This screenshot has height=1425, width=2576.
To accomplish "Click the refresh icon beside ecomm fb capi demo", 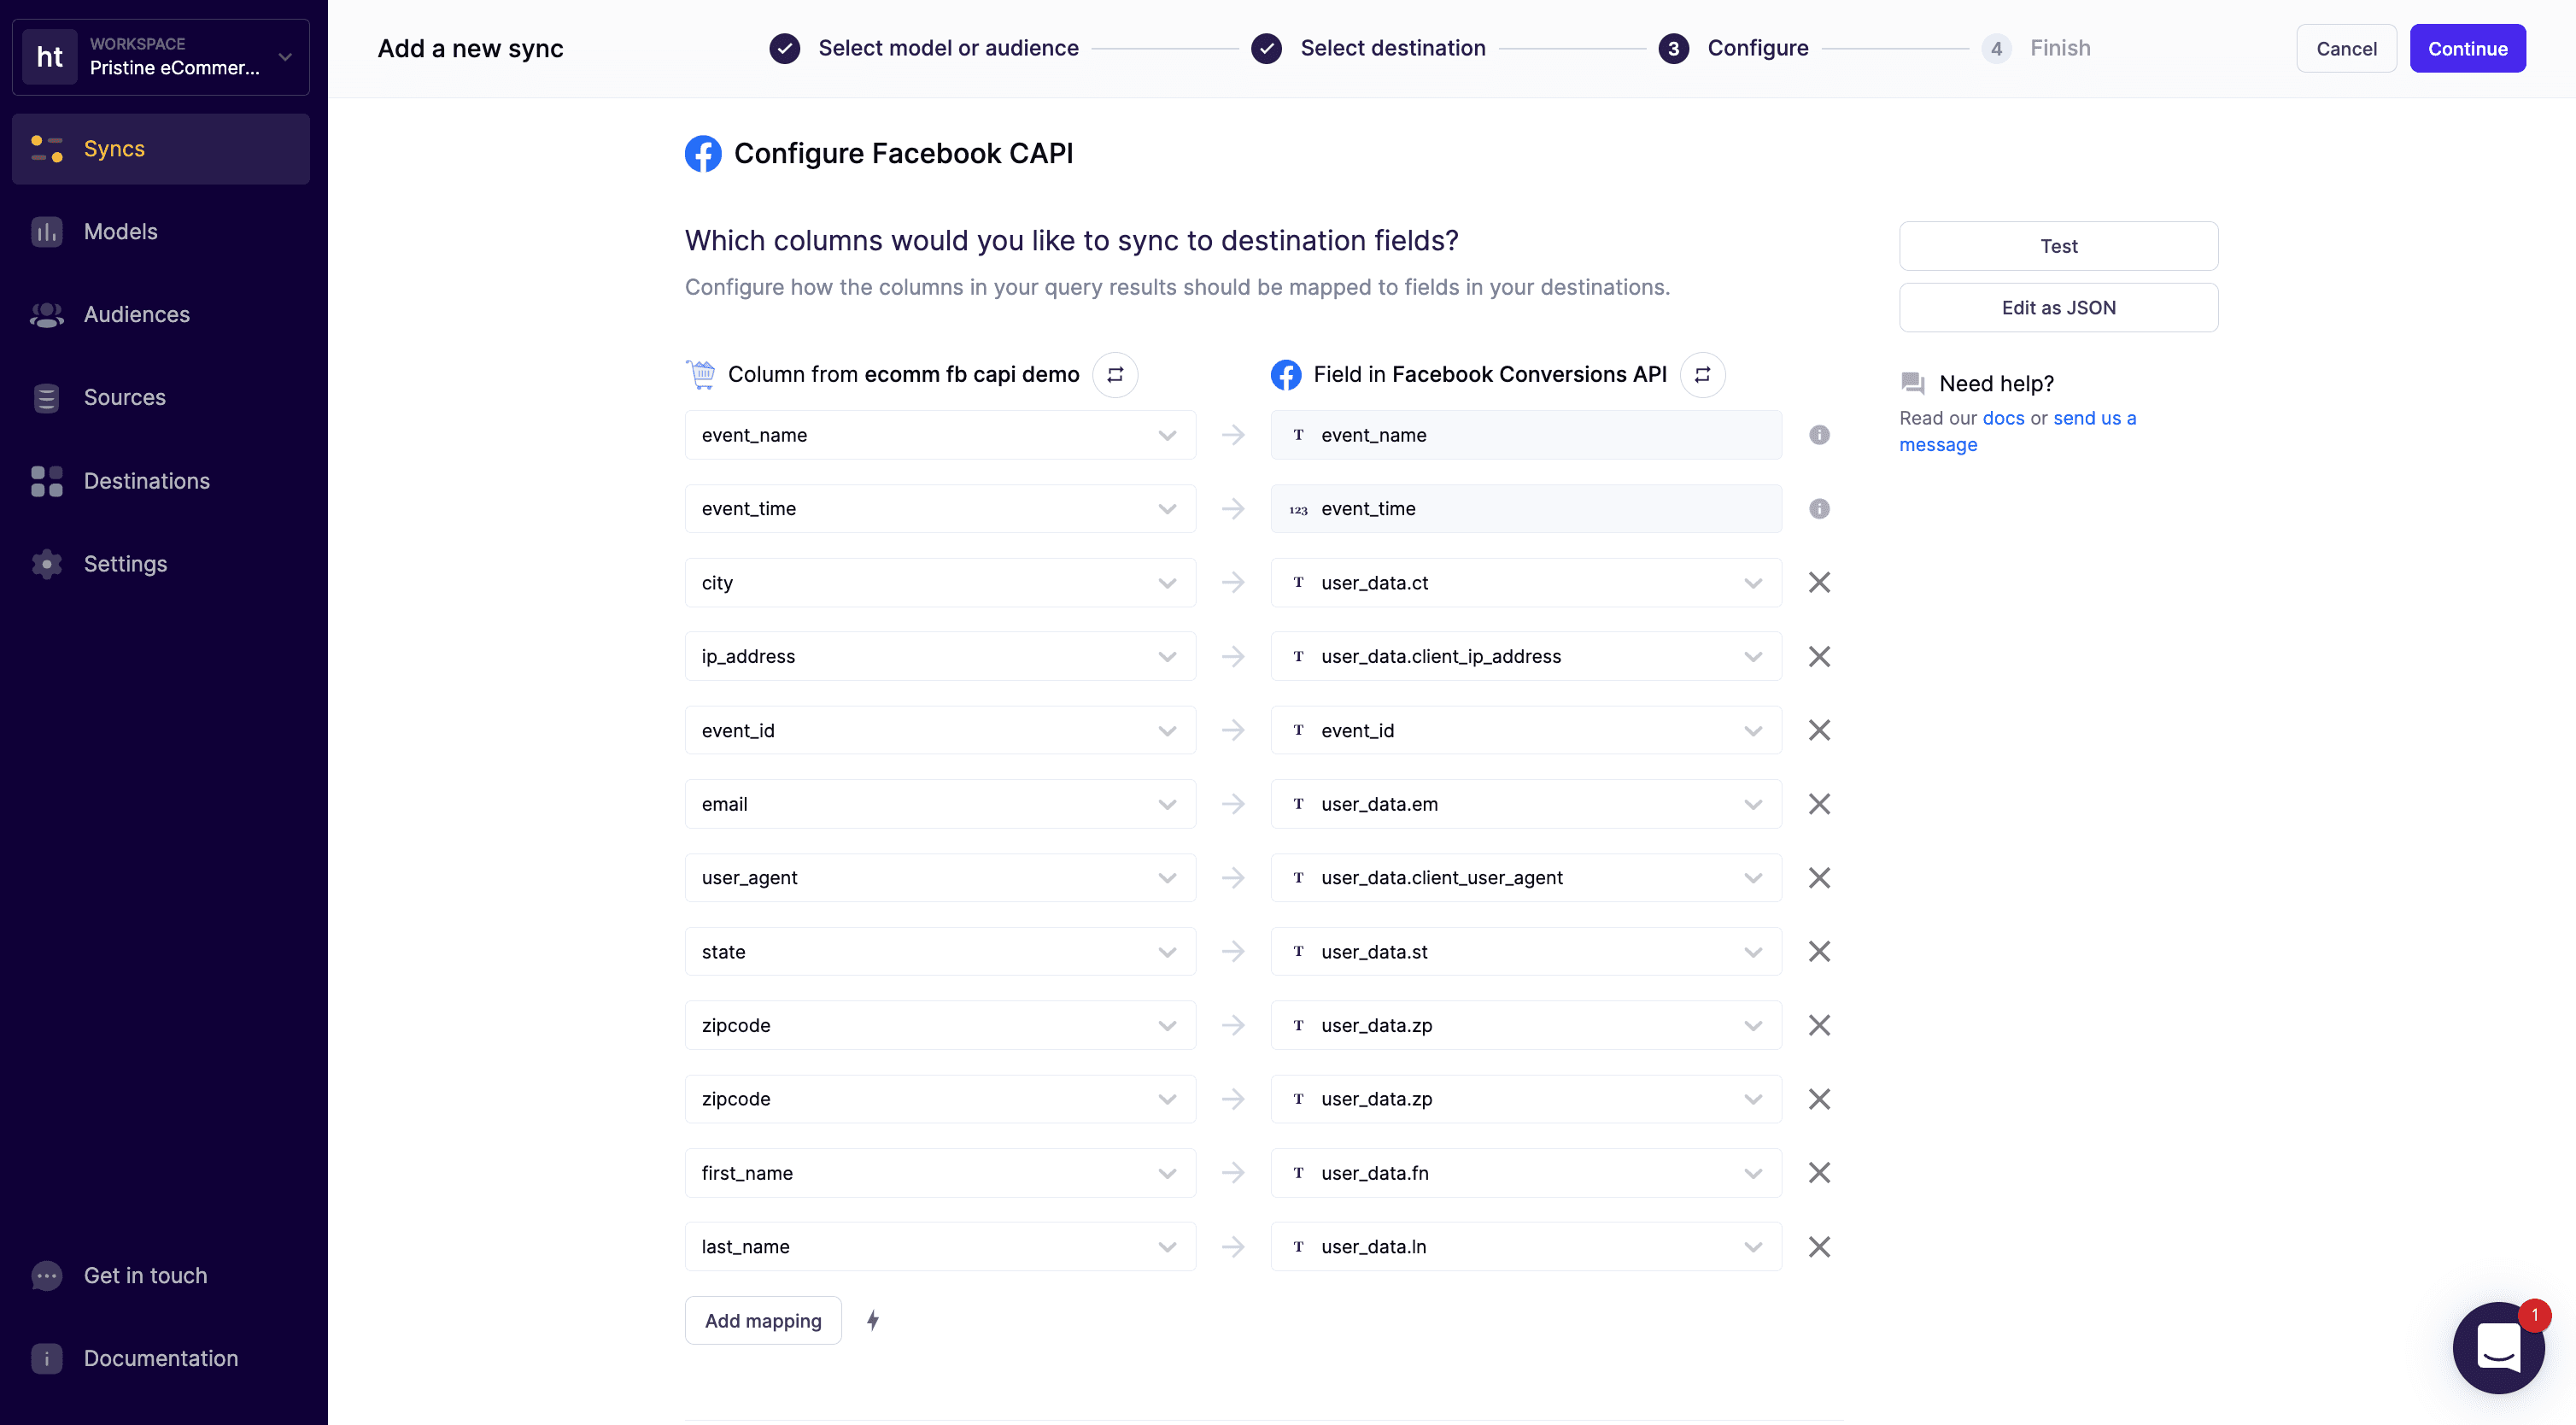I will [1115, 374].
